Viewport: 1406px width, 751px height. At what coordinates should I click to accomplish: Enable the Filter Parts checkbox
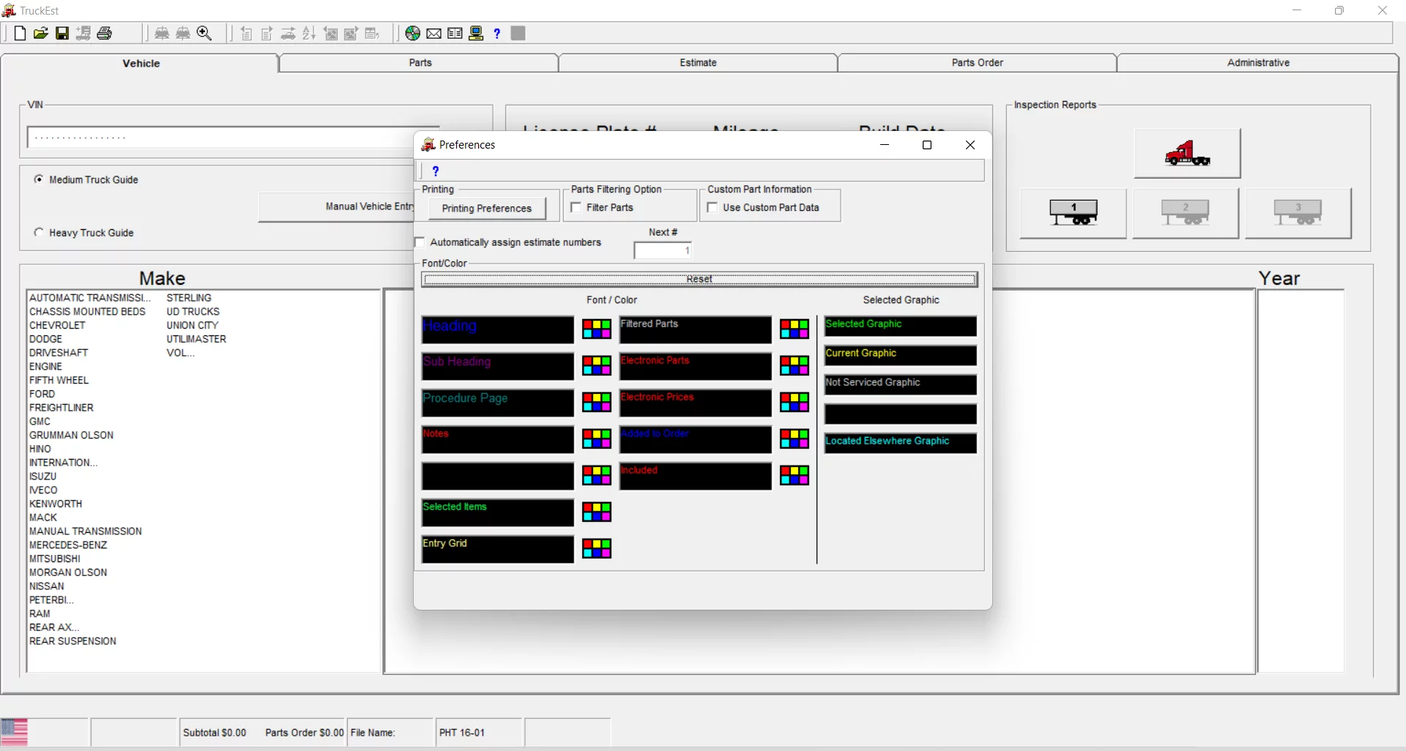tap(575, 207)
